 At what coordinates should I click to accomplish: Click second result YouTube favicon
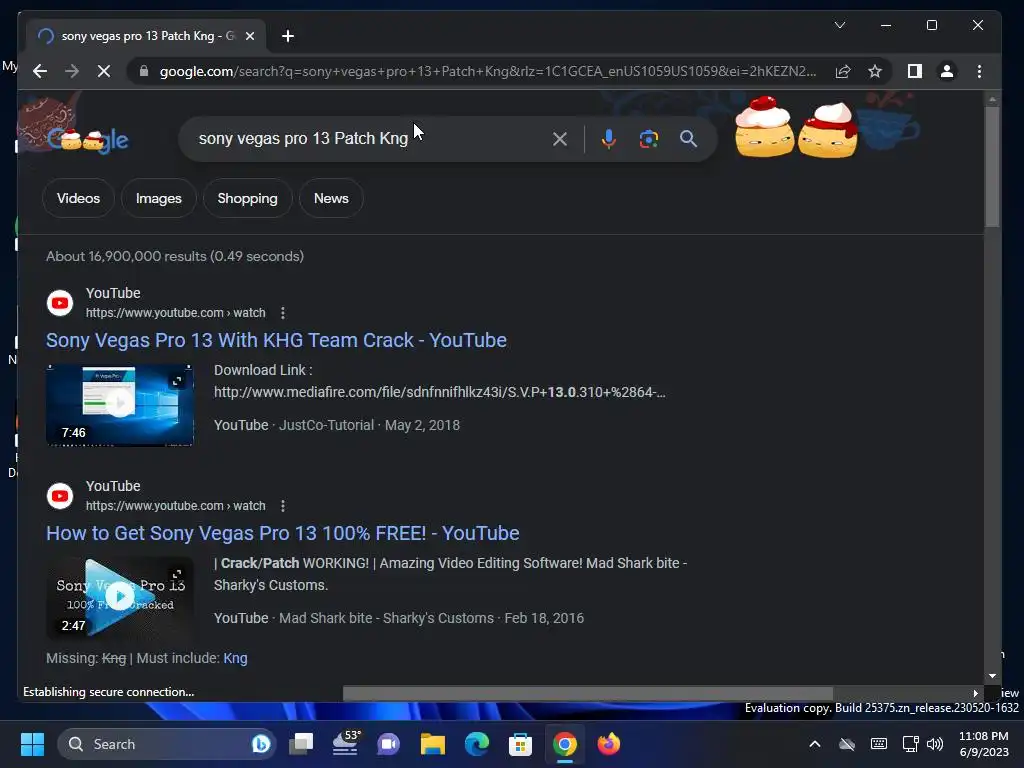coord(60,496)
